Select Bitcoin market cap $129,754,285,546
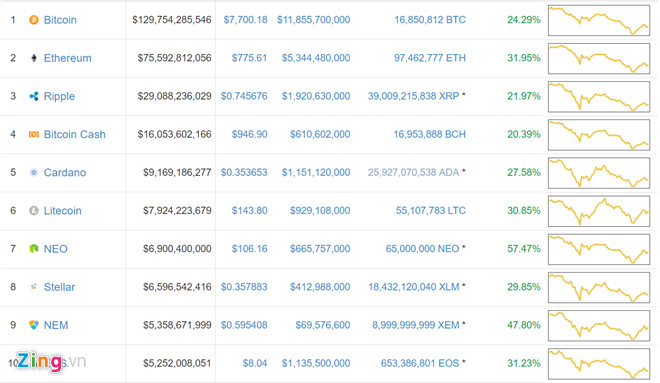 [x=172, y=20]
